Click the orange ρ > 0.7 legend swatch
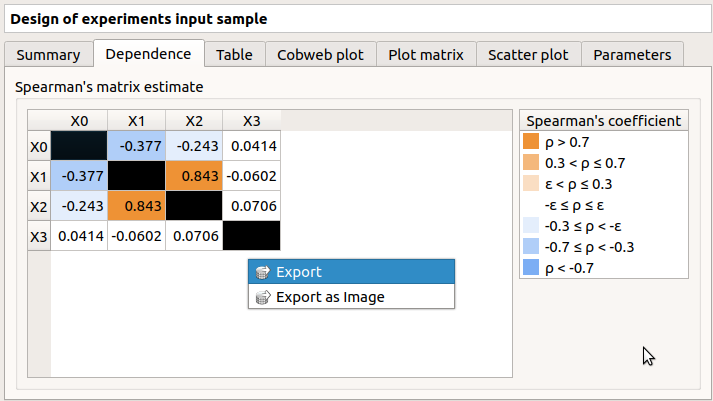The image size is (713, 401). [530, 142]
